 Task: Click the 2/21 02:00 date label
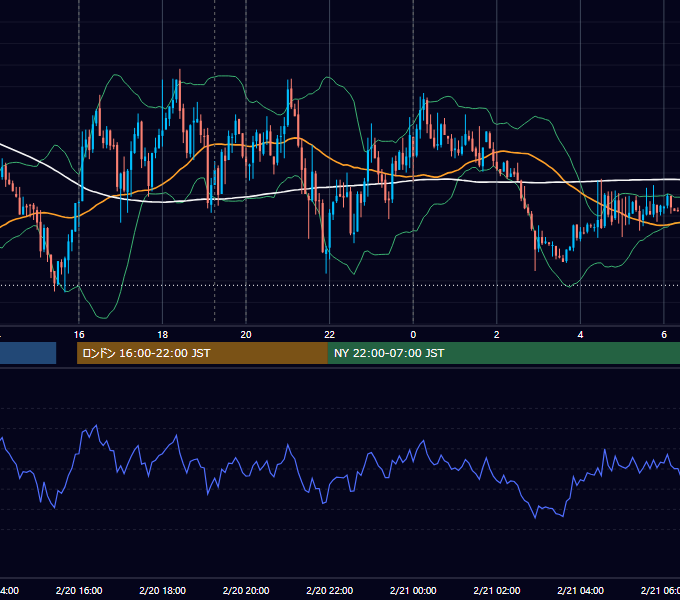pyautogui.click(x=497, y=590)
